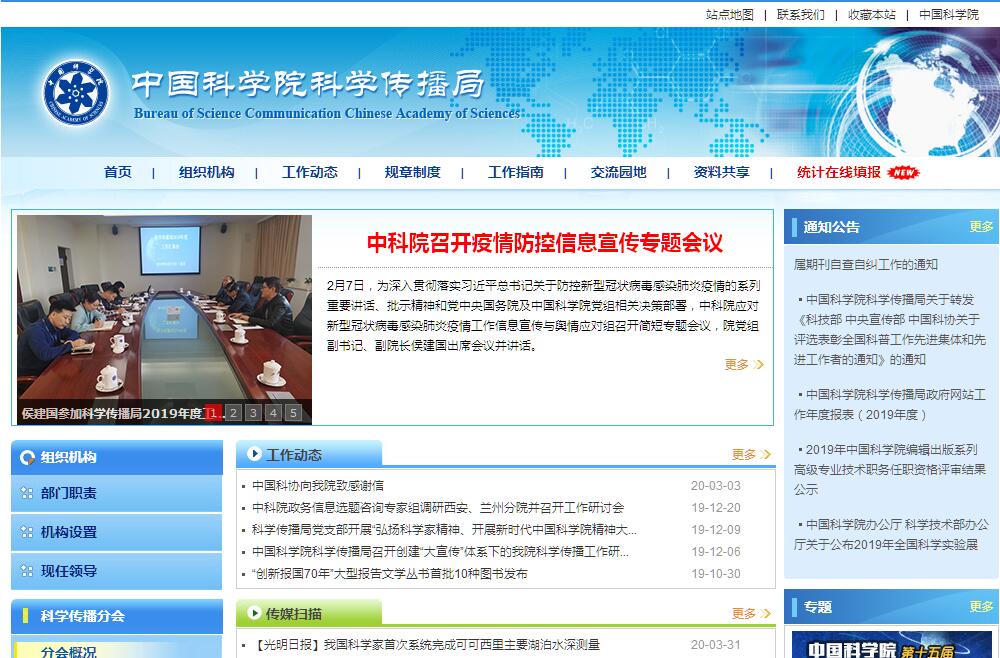
Task: Select slide 1 in the carousel
Action: (214, 413)
